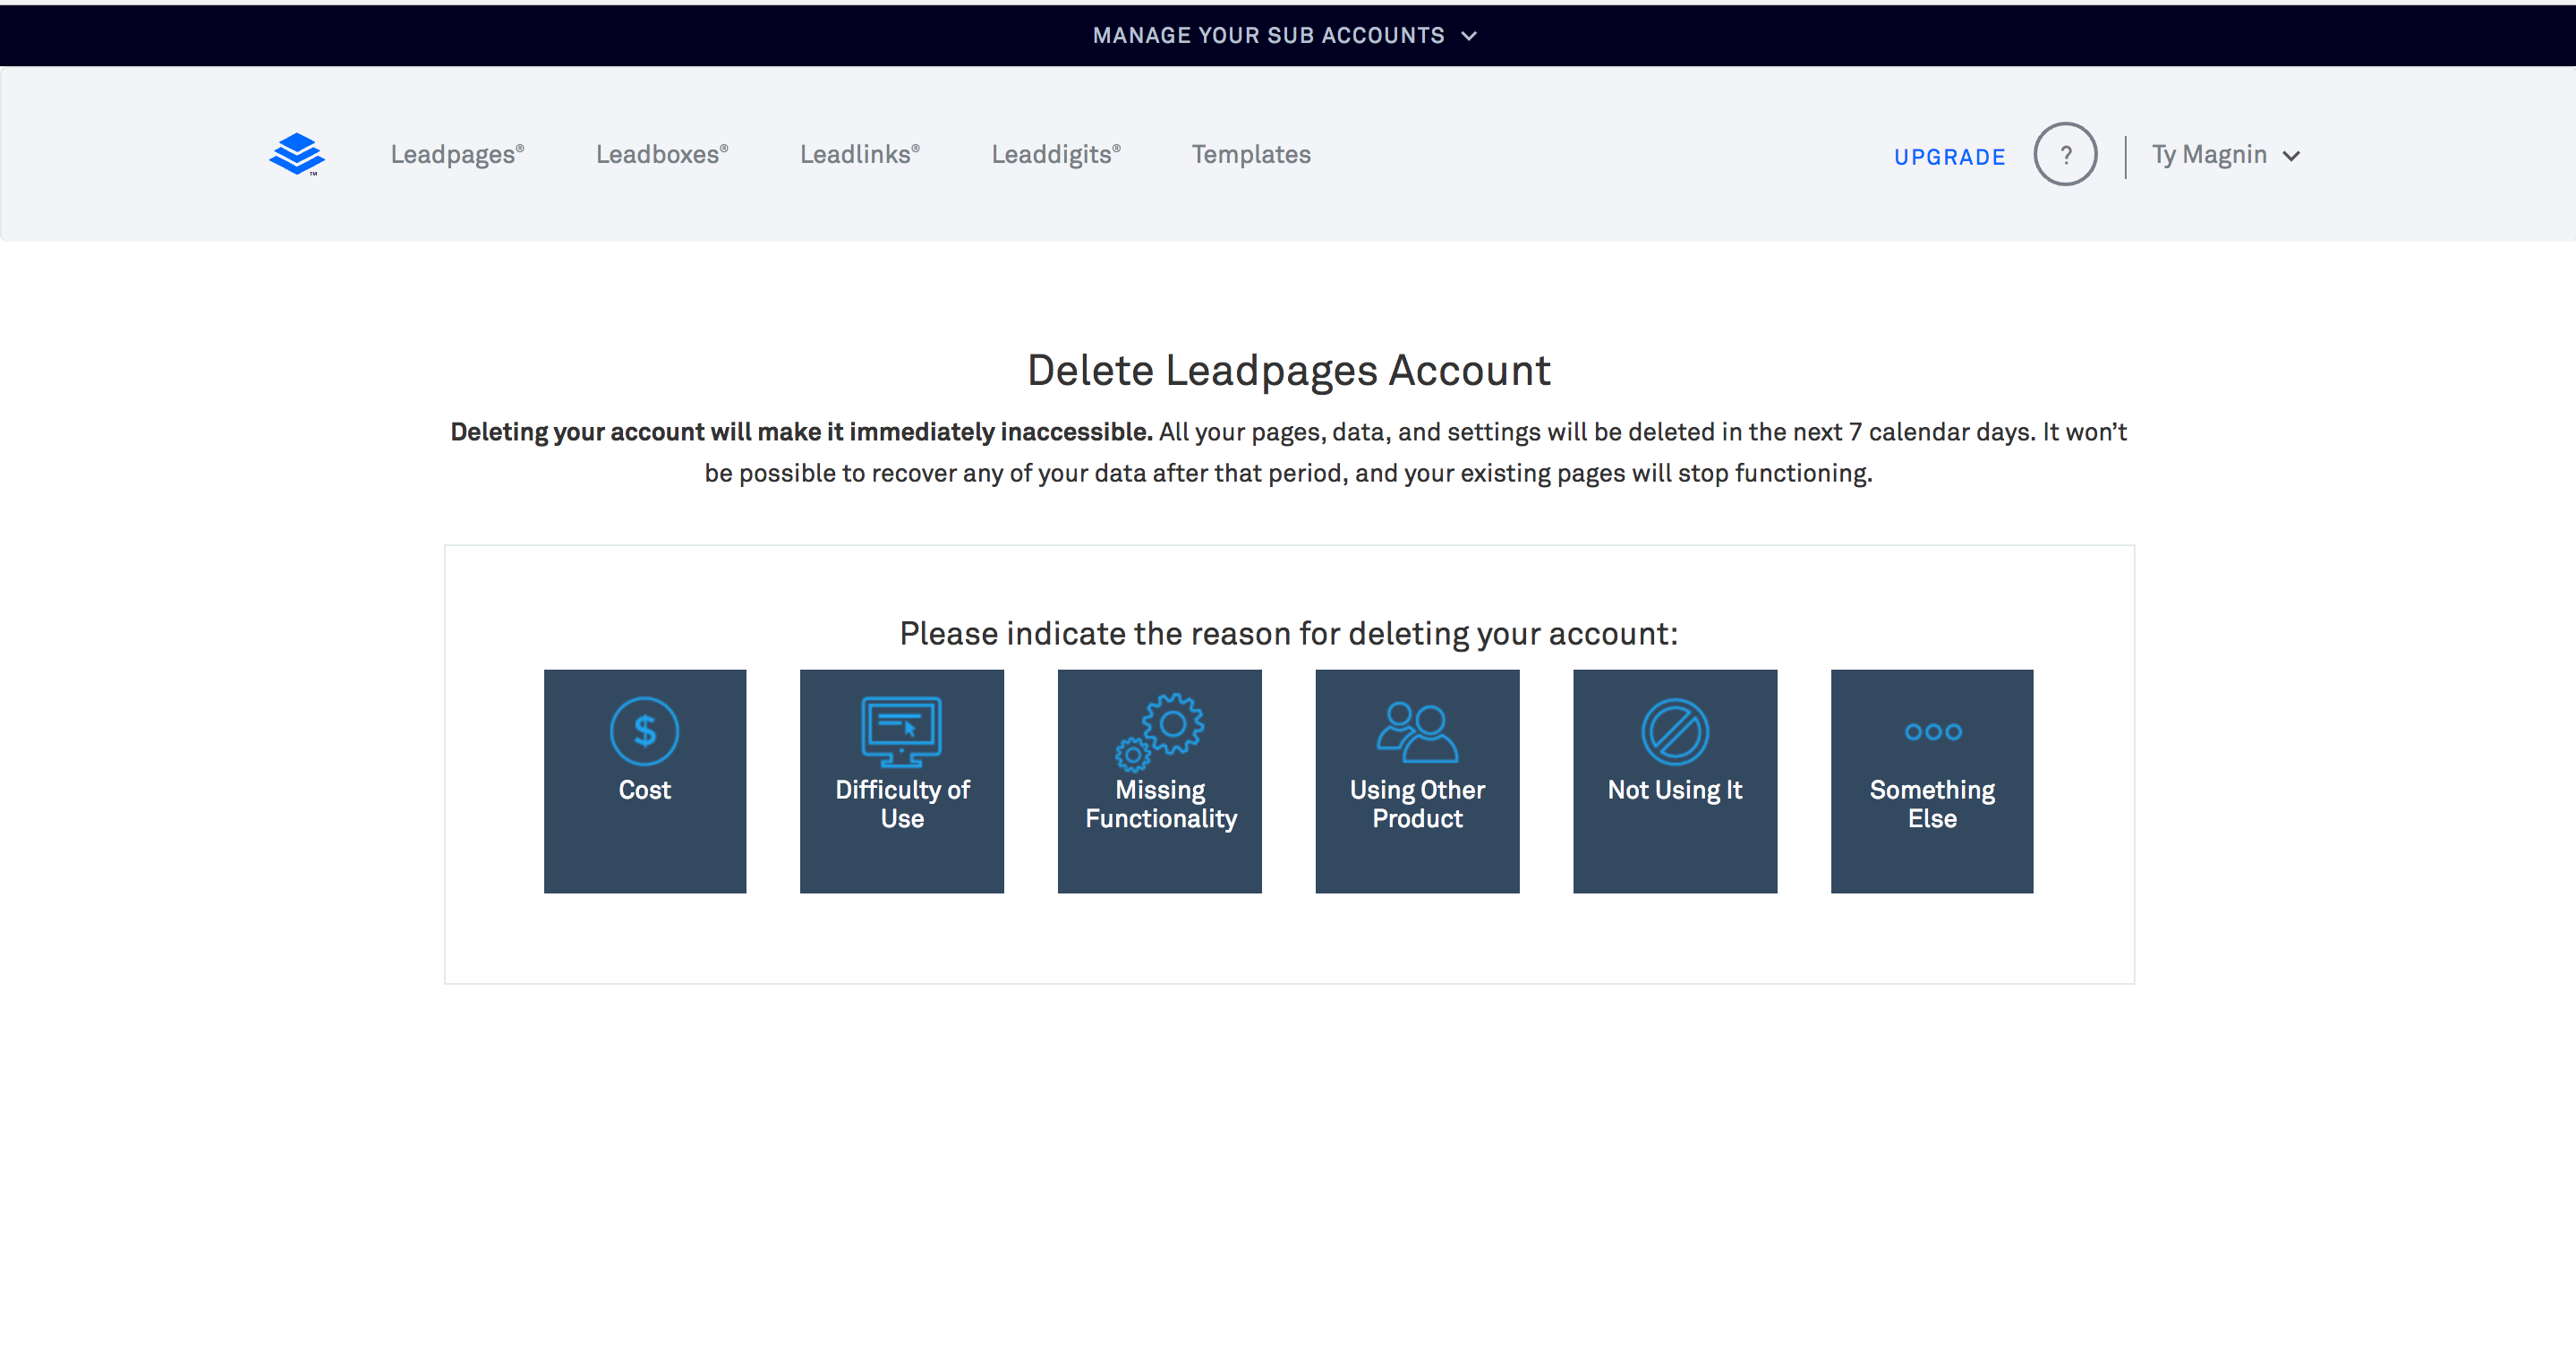Open the help question mark icon
This screenshot has width=2576, height=1359.
pyautogui.click(x=2065, y=154)
